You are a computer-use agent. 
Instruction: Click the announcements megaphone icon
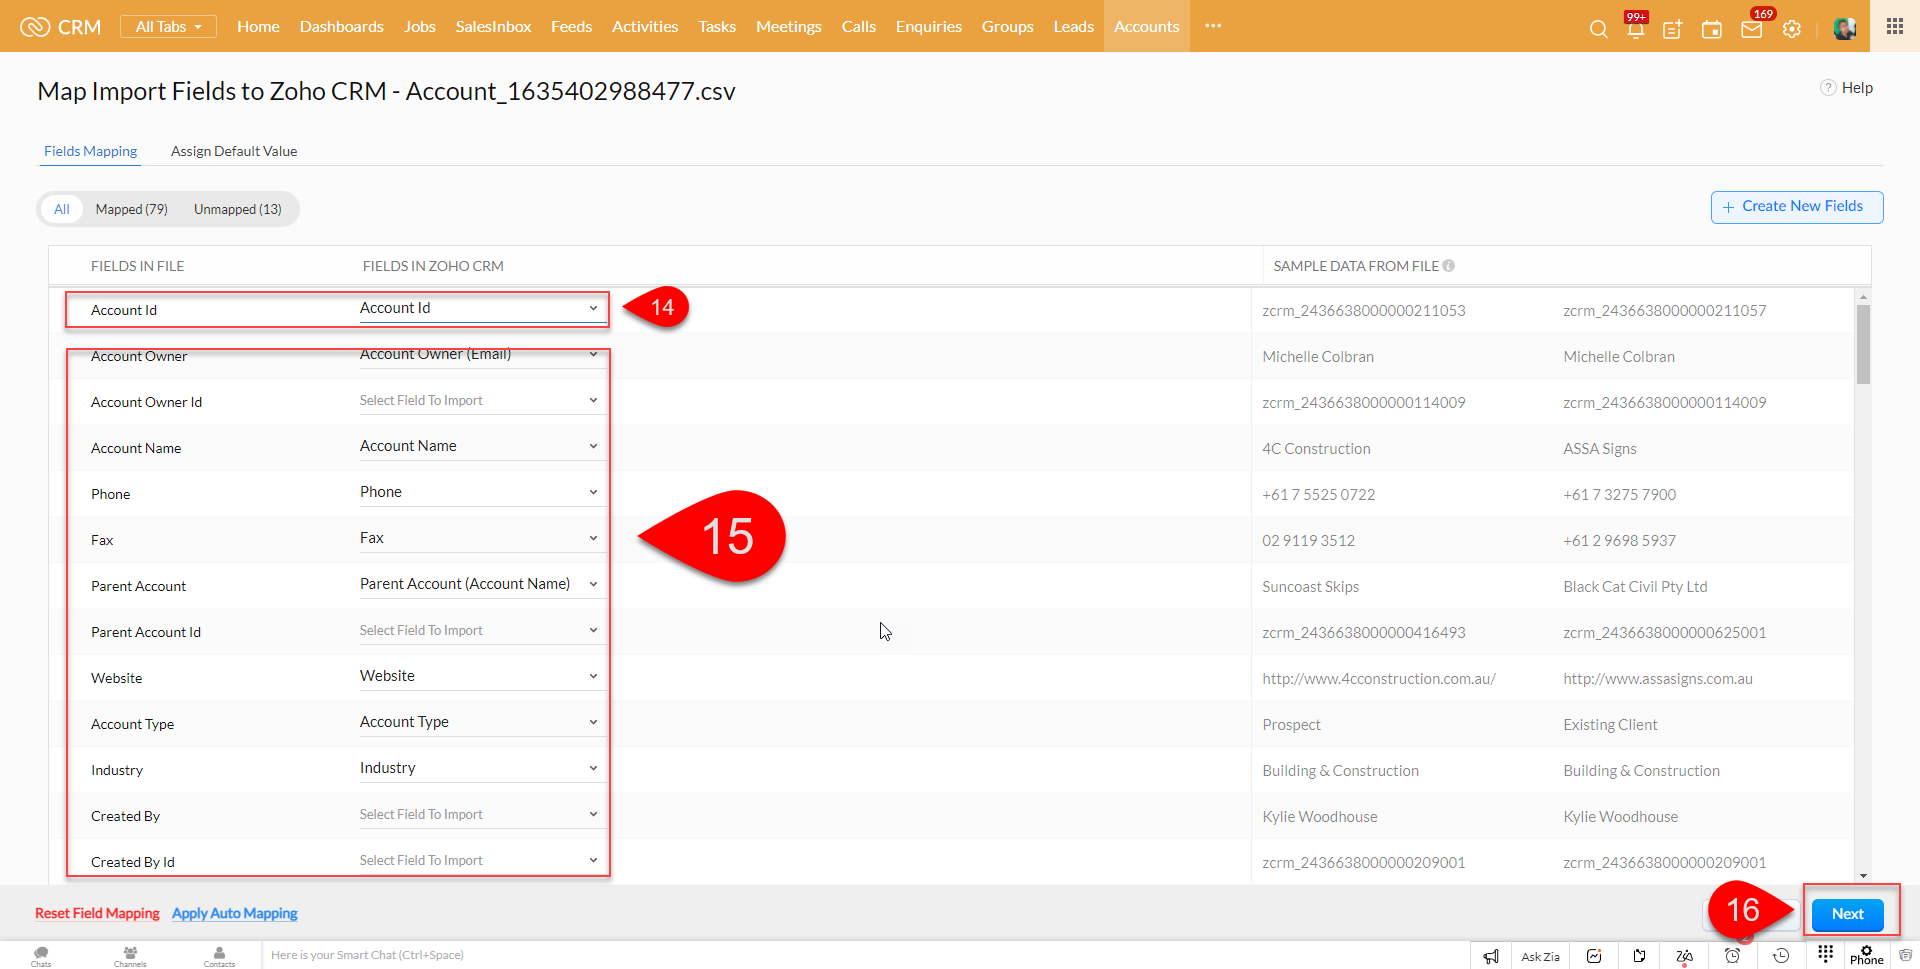(1491, 956)
